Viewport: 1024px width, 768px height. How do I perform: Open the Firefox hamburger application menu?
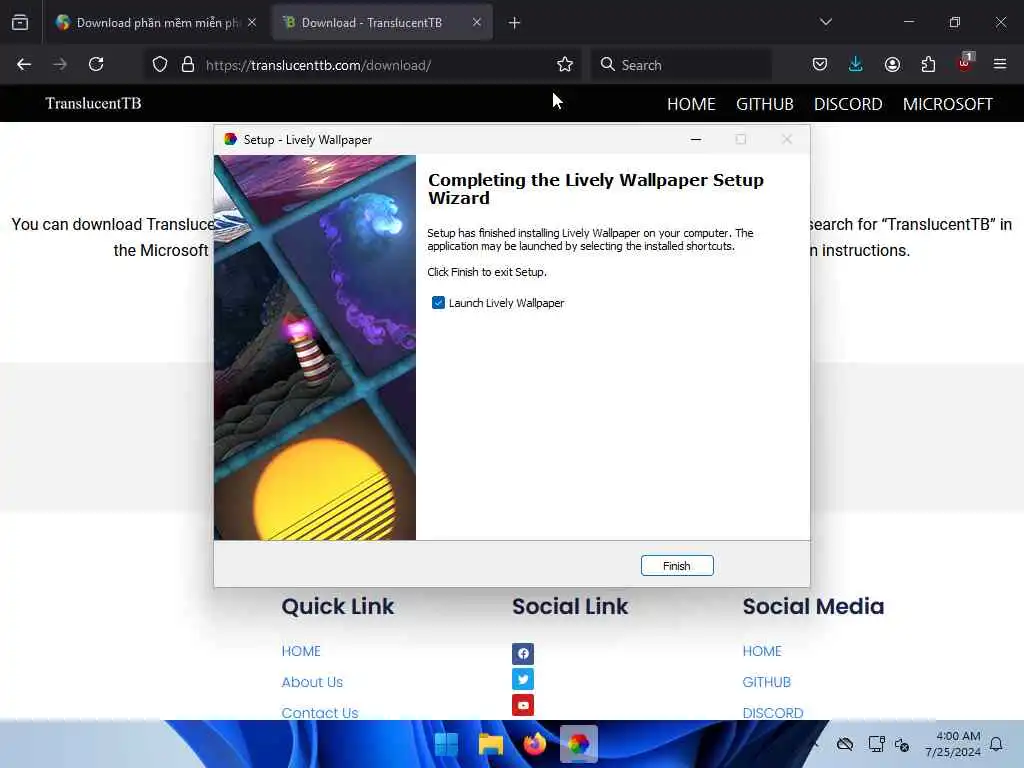pos(1000,65)
